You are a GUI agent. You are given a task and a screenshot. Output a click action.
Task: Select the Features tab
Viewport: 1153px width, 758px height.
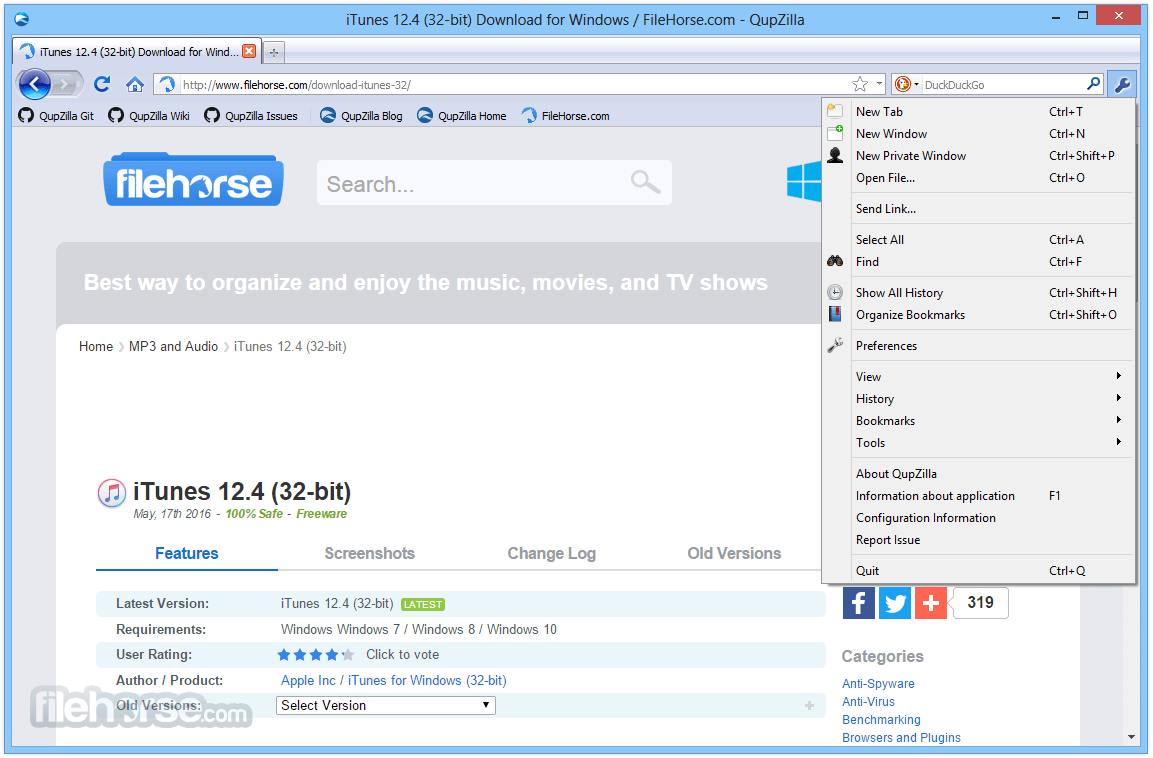187,554
